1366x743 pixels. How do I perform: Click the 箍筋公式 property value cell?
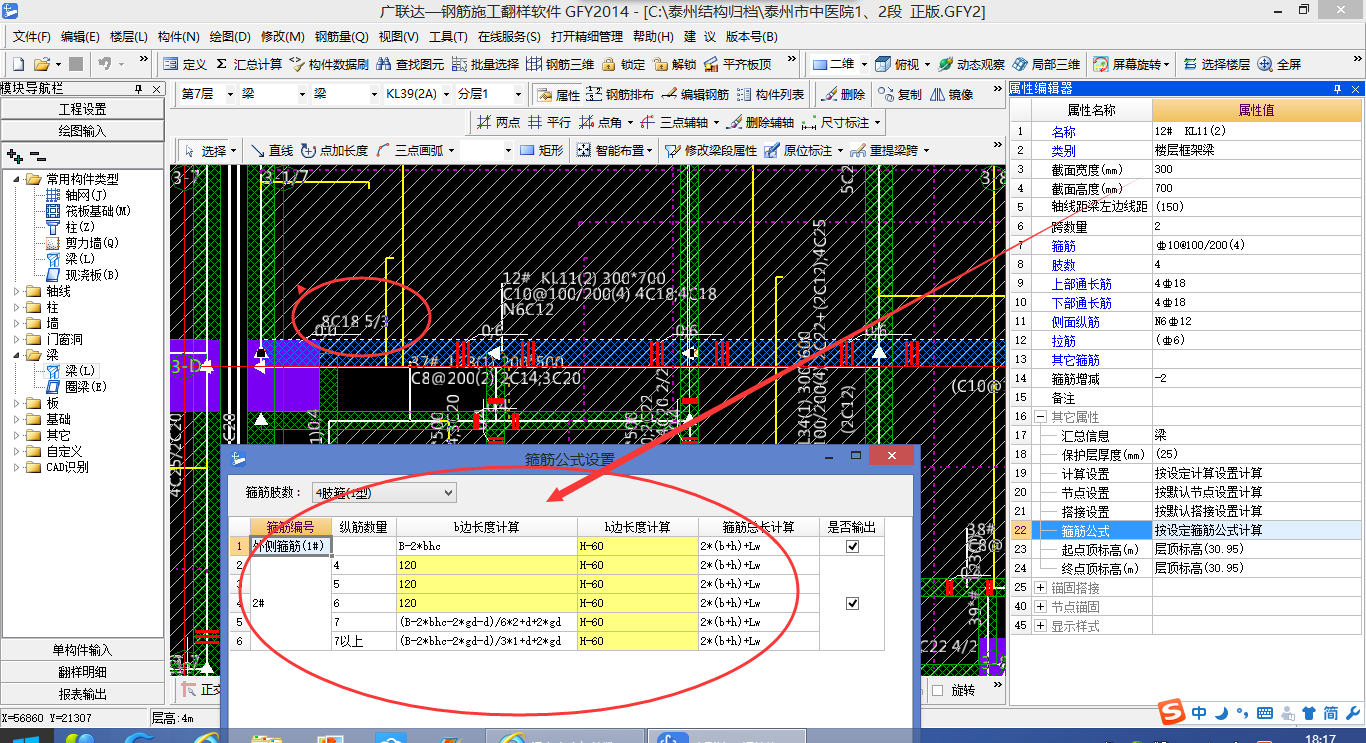coord(1256,530)
